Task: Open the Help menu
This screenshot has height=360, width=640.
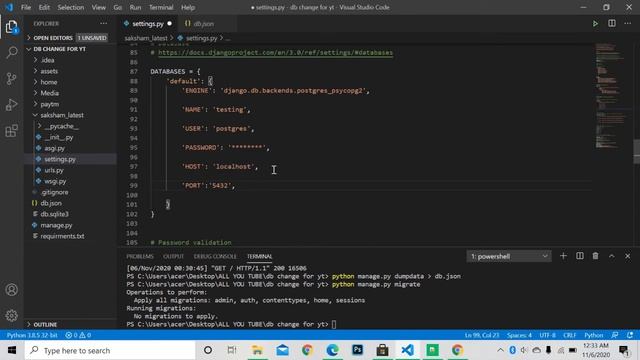Action: tap(188, 7)
